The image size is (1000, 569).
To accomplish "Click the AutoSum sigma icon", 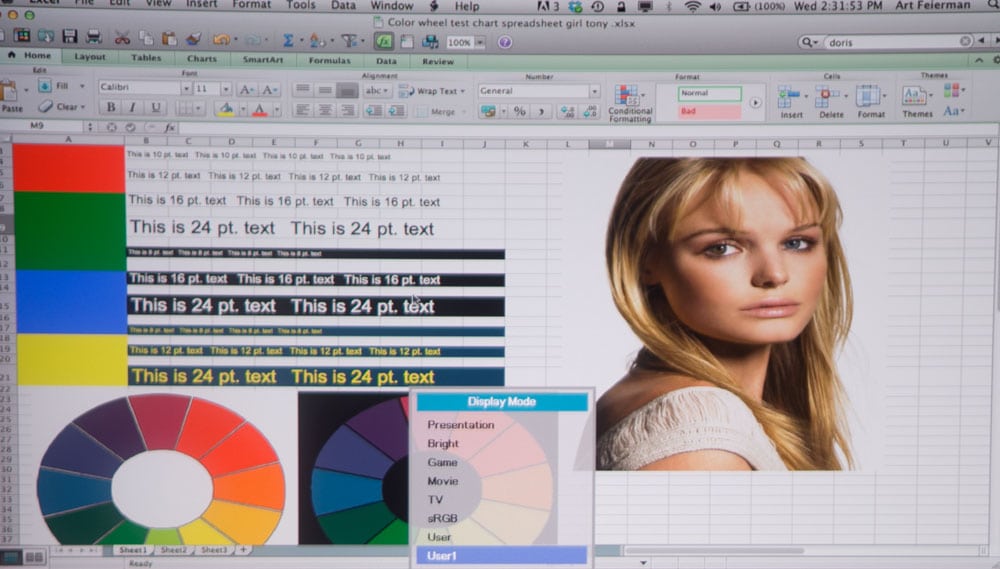I will (288, 41).
